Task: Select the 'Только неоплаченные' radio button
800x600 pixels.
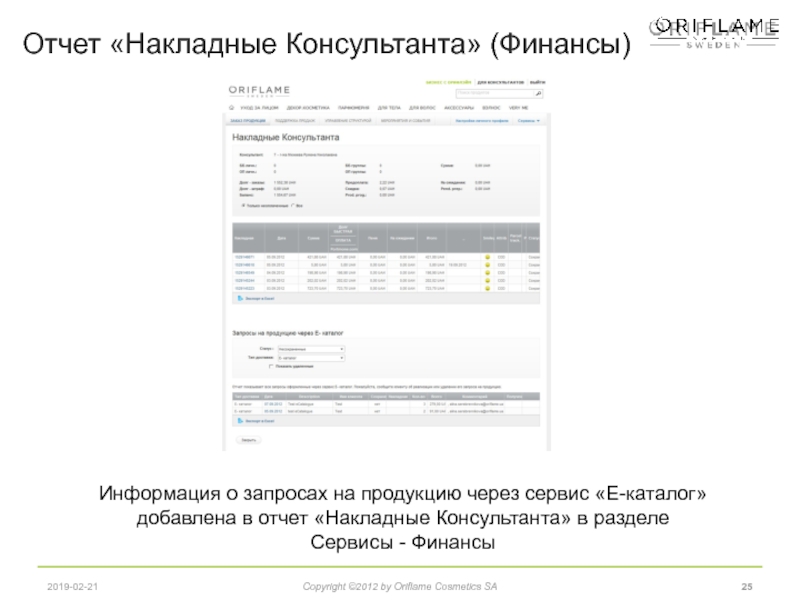Action: tap(243, 206)
